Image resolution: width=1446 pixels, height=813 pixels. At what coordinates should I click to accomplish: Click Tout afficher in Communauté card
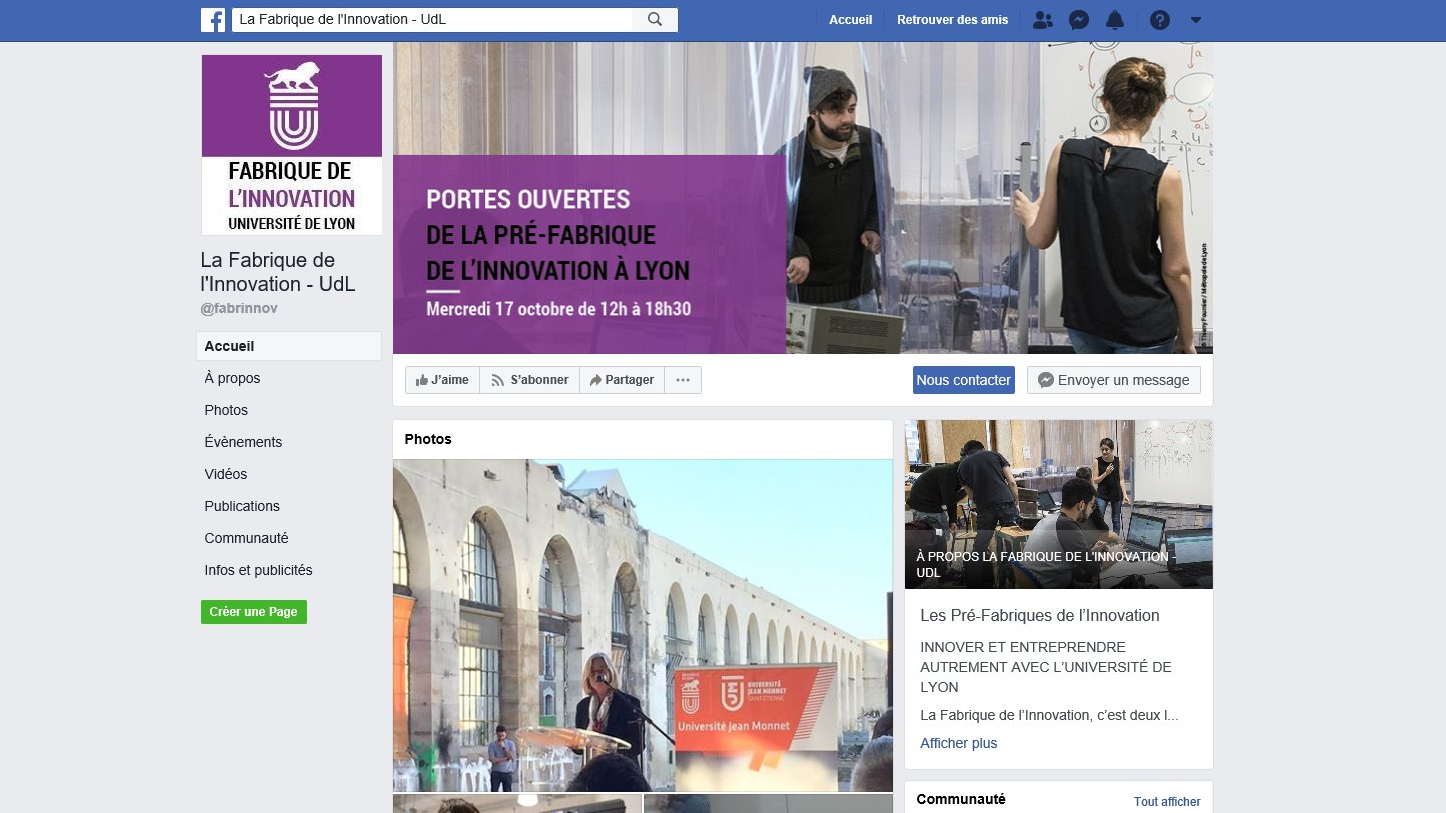coord(1167,802)
